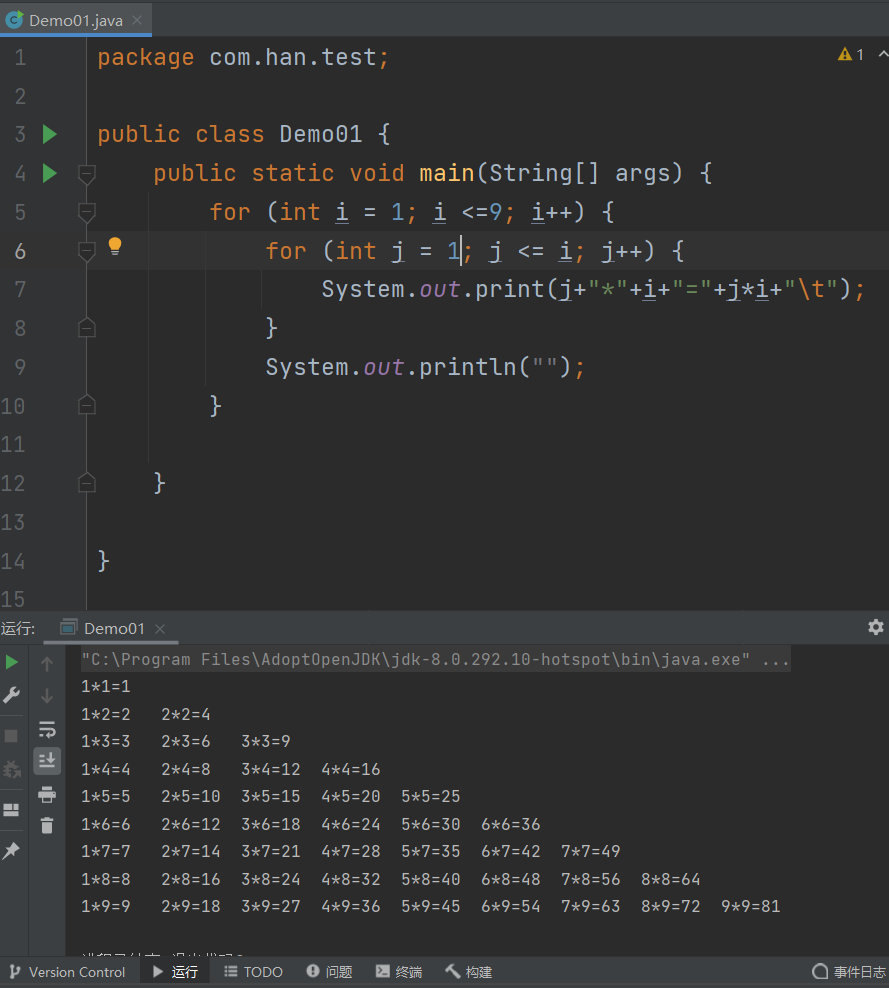Open the Version Control tool window
This screenshot has height=988, width=889.
coord(68,972)
